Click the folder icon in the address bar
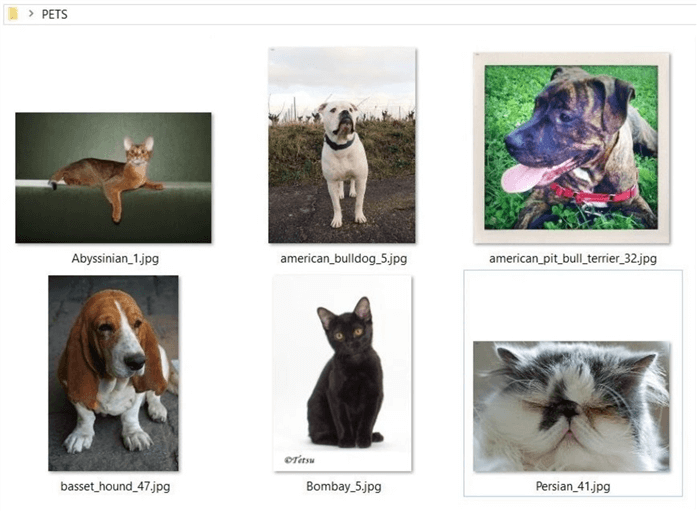 [x=13, y=14]
